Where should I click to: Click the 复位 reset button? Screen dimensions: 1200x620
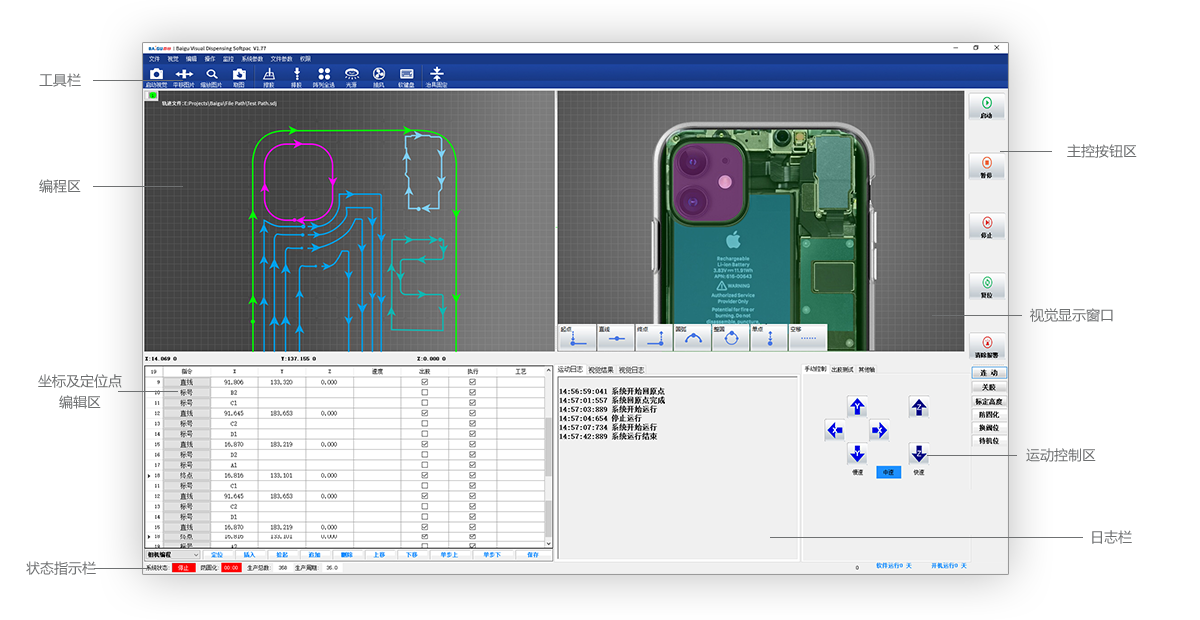pos(987,287)
